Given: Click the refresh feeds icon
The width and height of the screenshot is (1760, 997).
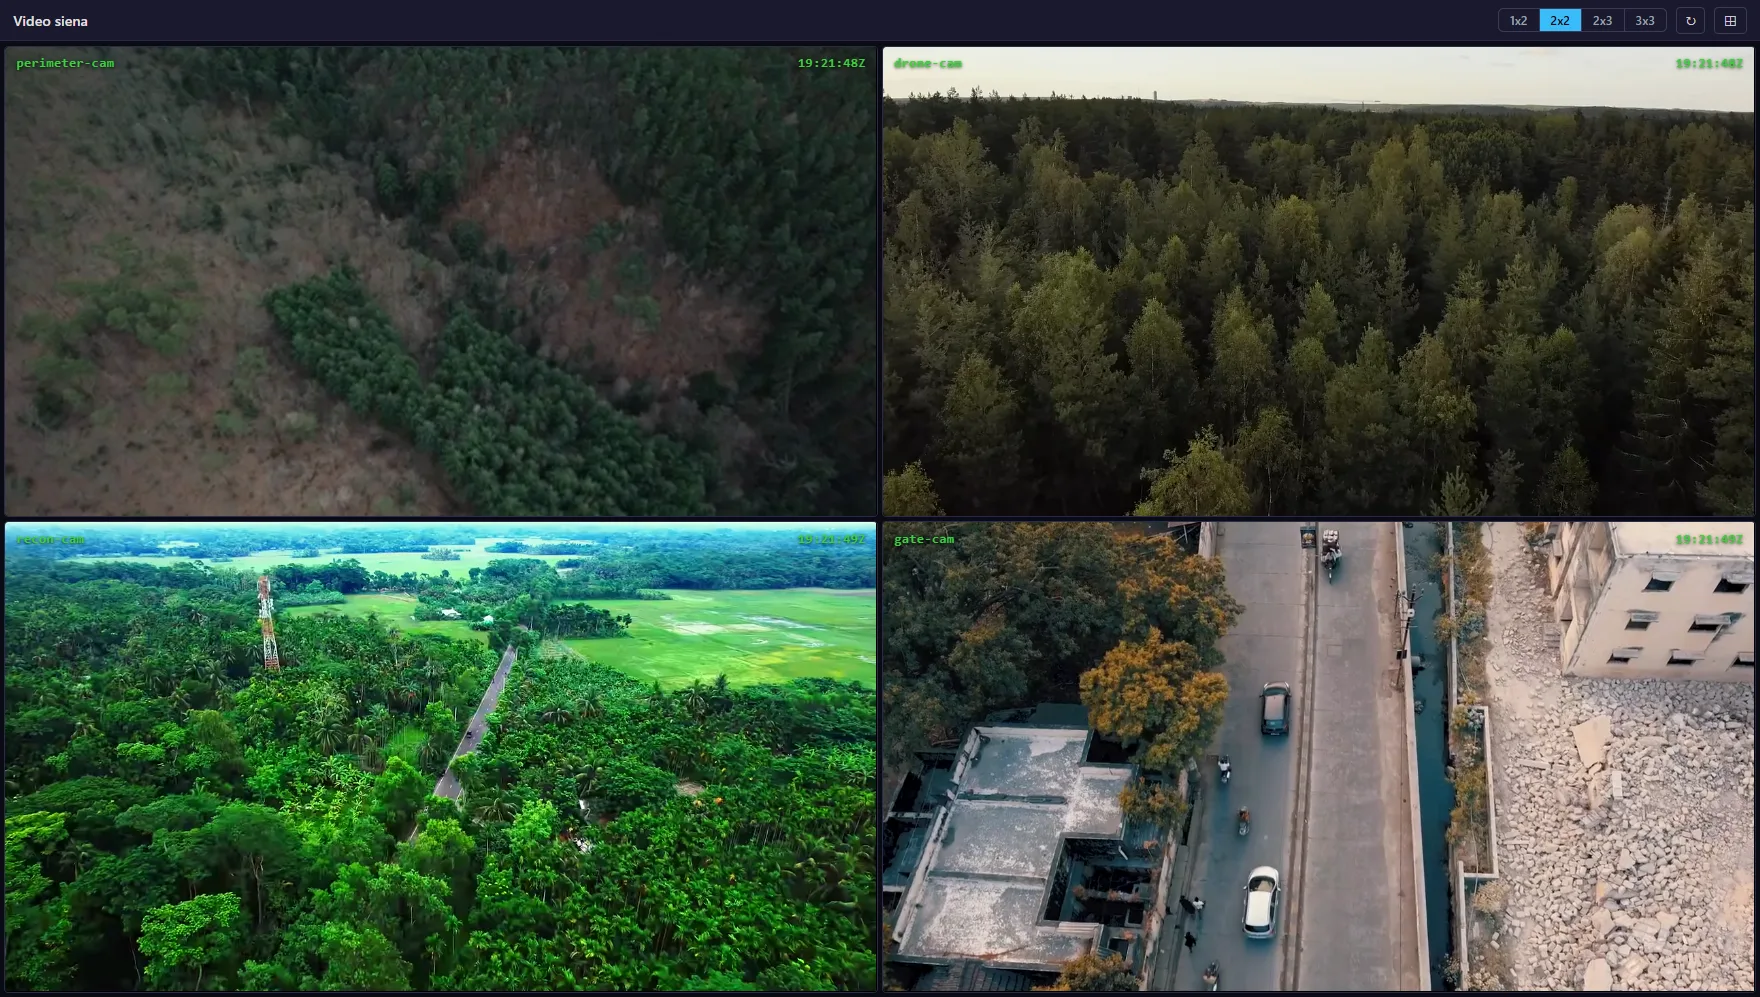Looking at the screenshot, I should [1690, 21].
